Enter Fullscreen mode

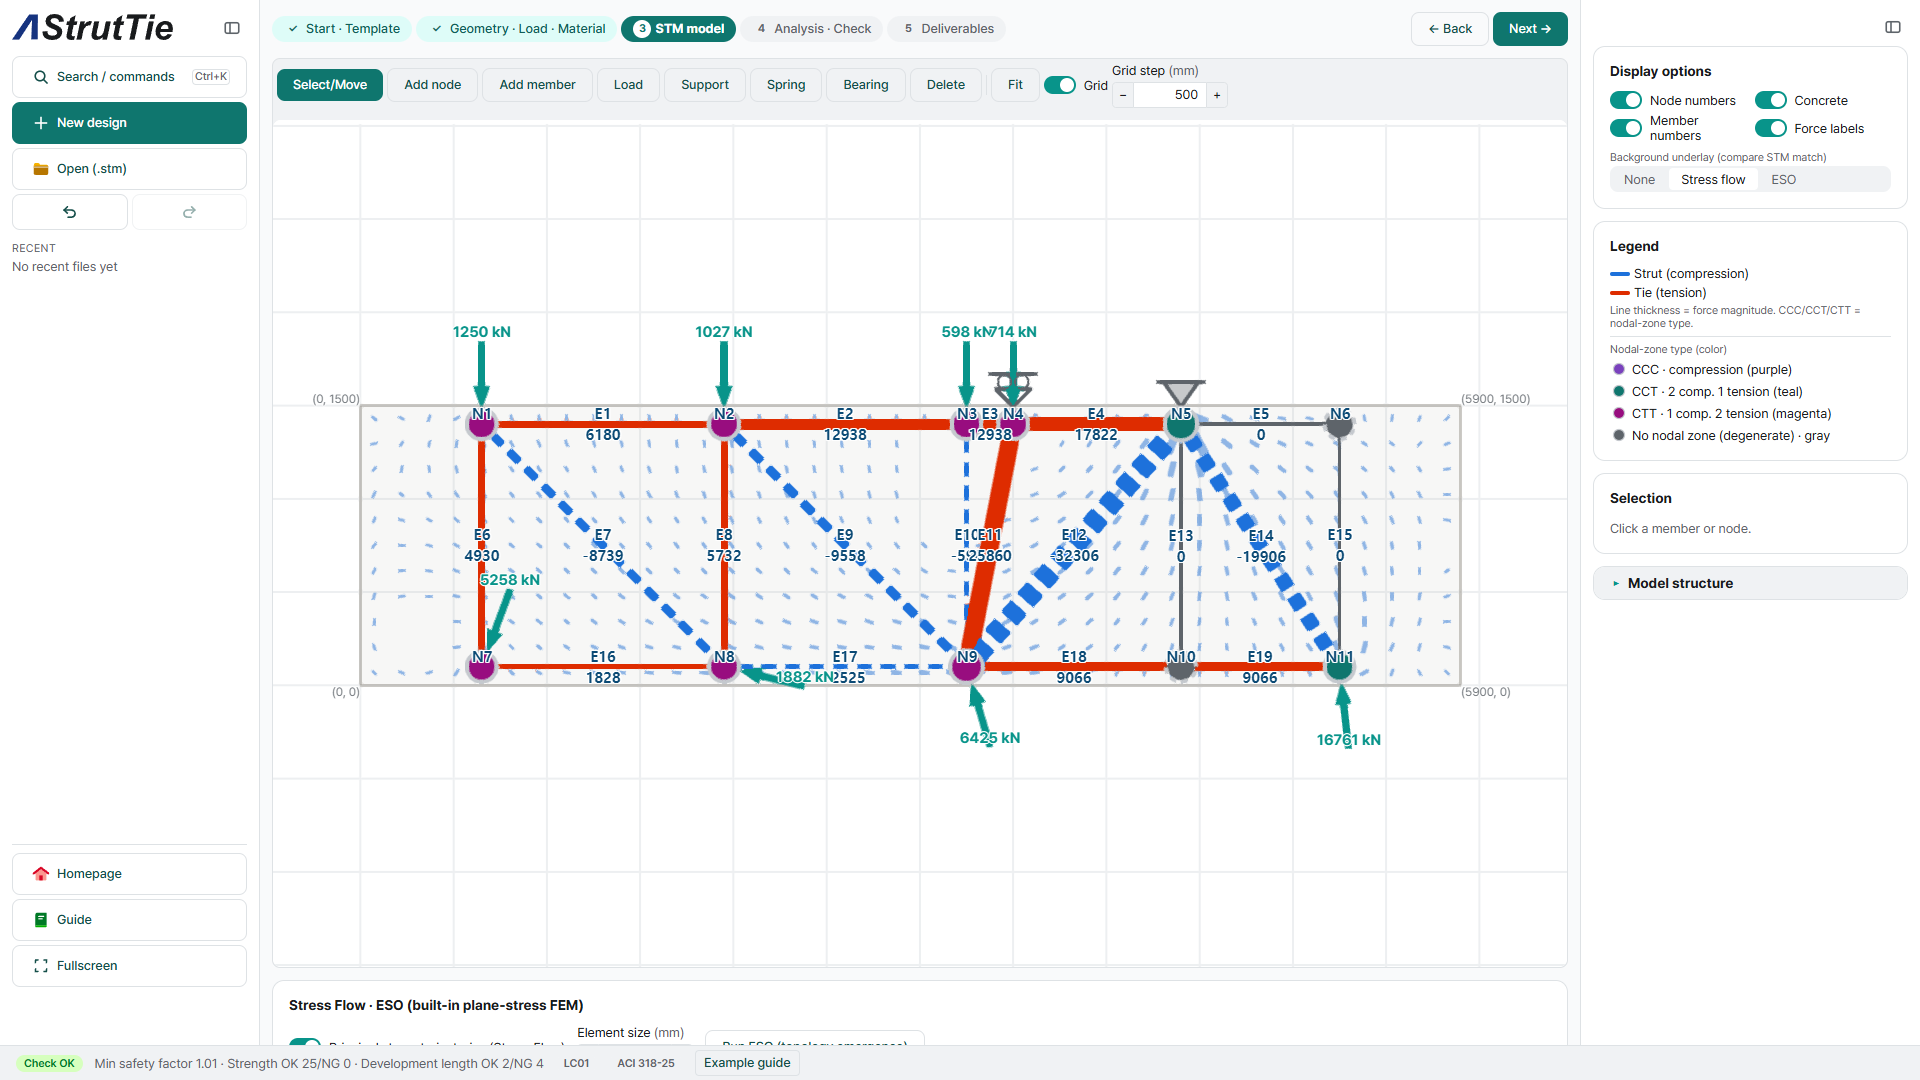129,966
